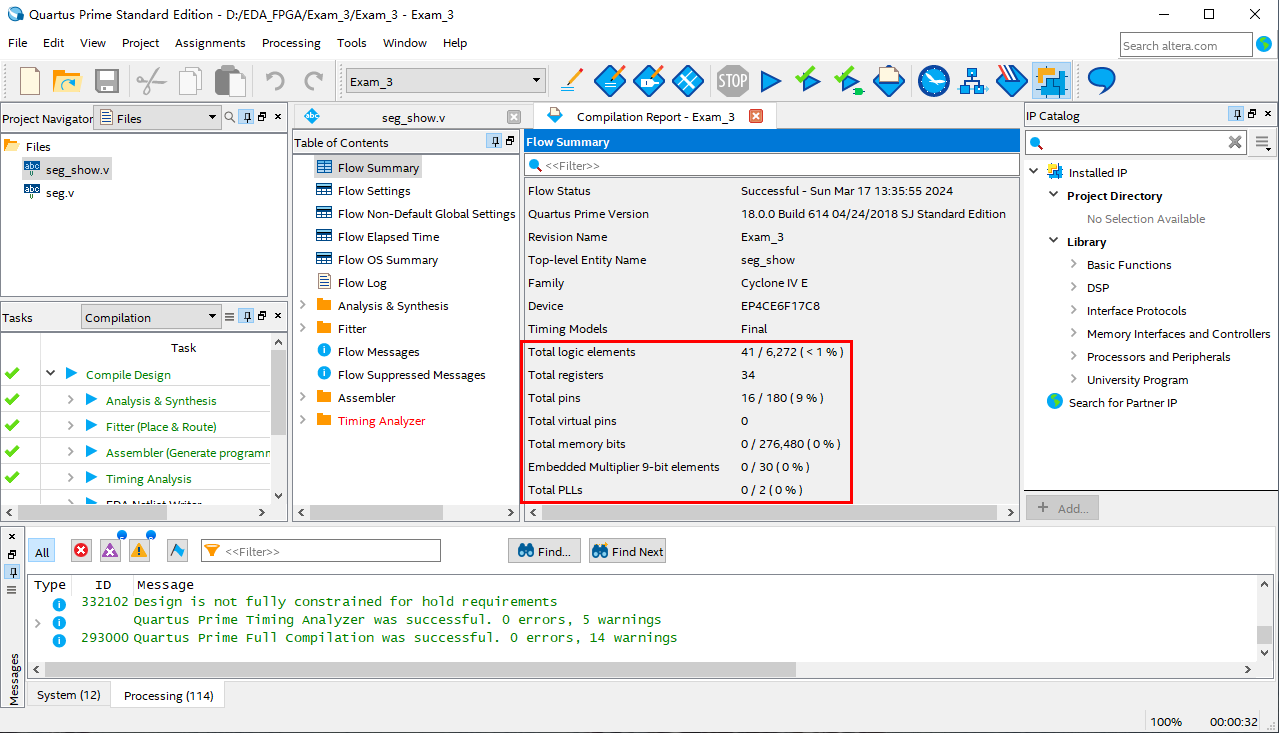The width and height of the screenshot is (1279, 733).
Task: Expand the Assembler report folder
Action: [303, 397]
